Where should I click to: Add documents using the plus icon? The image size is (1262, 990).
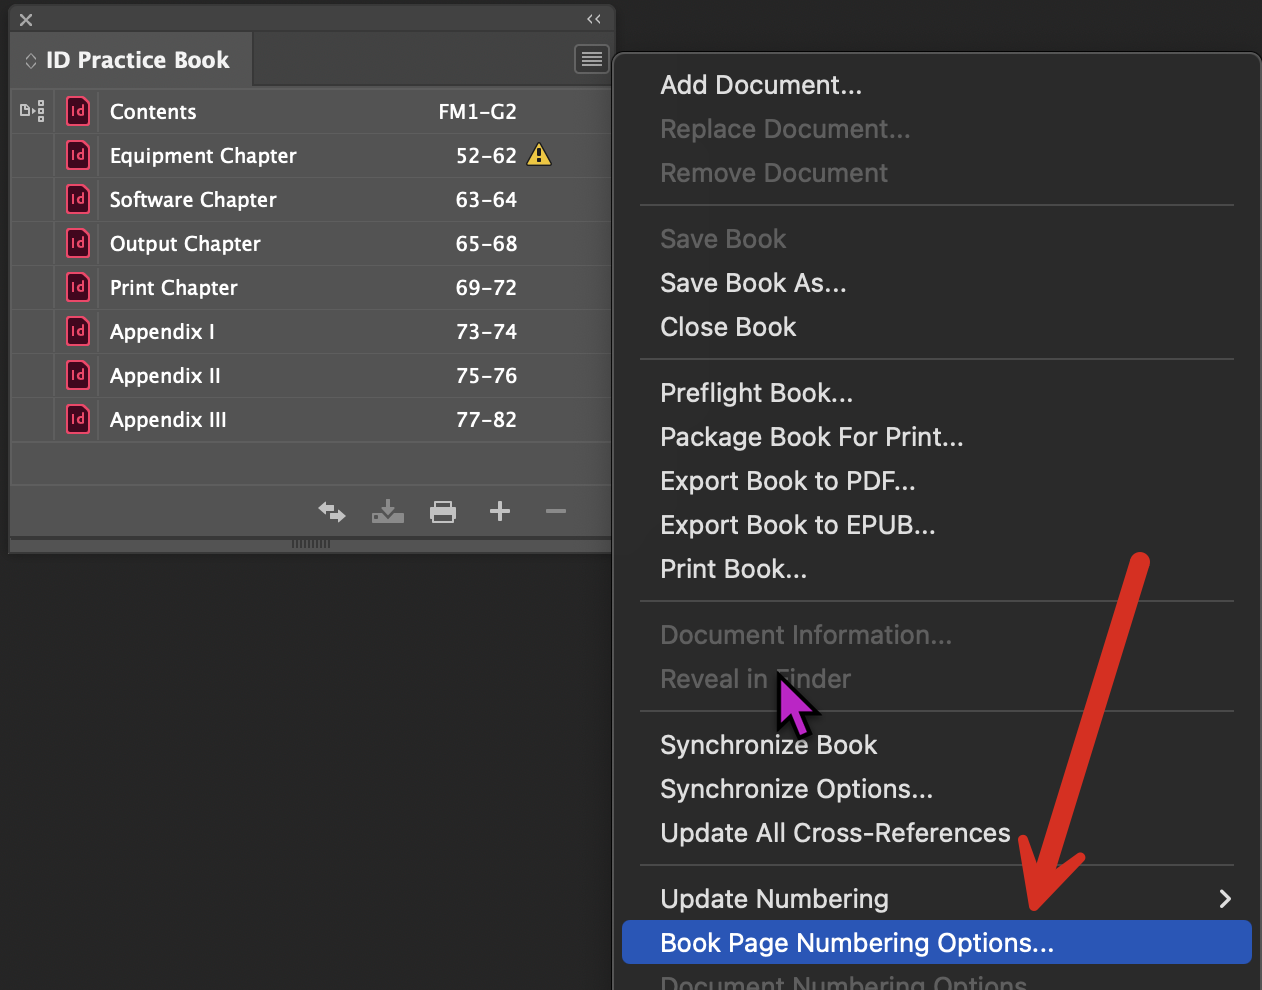(x=499, y=511)
